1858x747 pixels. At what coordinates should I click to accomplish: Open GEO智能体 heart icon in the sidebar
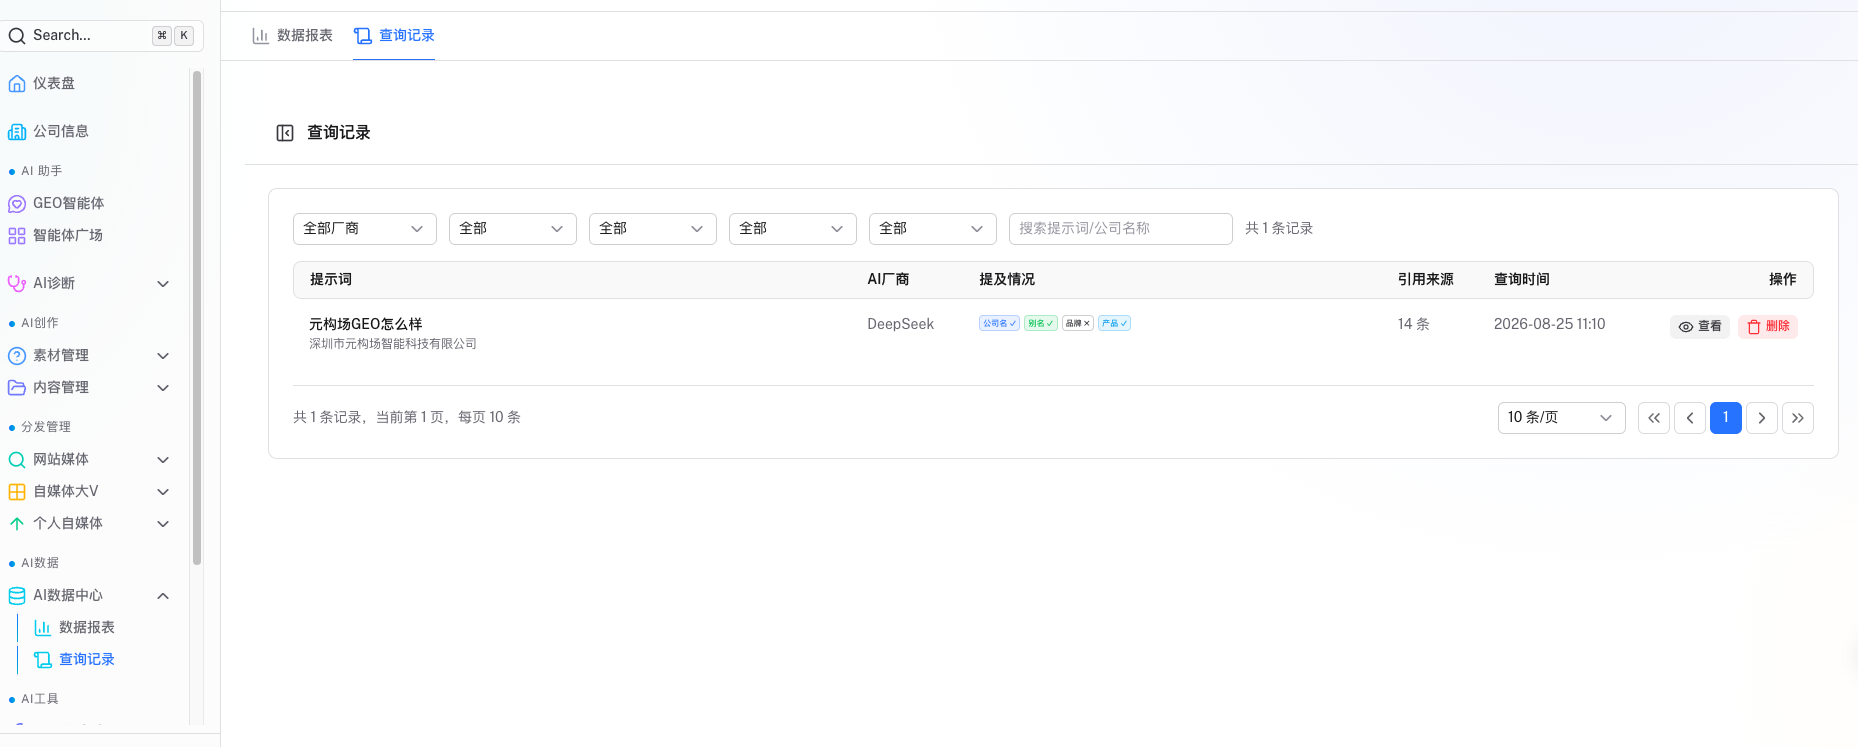(17, 204)
